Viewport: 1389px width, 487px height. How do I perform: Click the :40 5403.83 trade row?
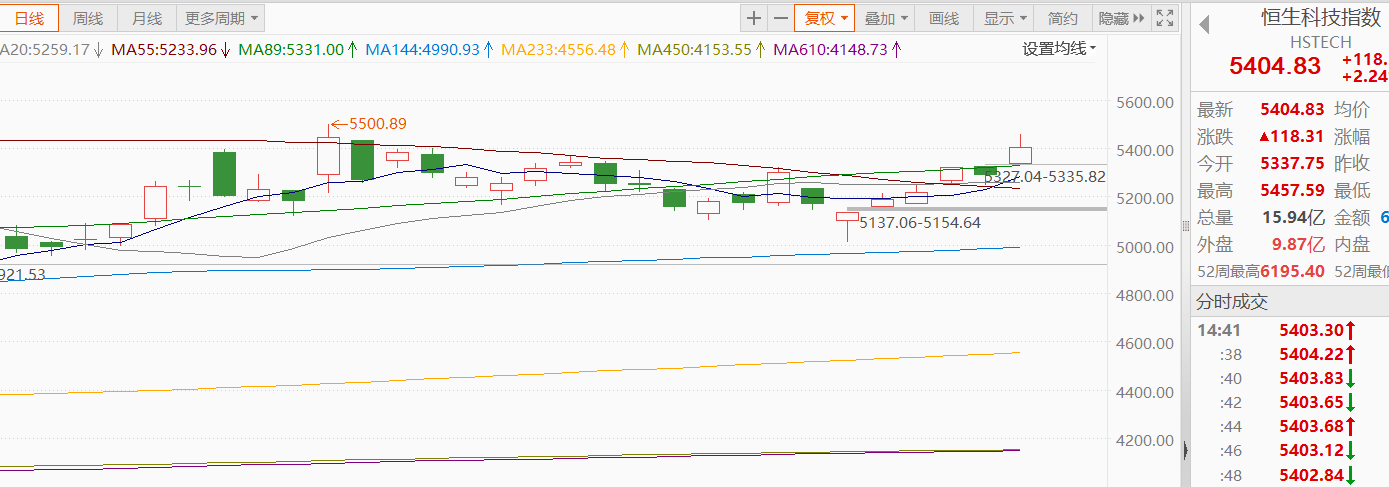pyautogui.click(x=1290, y=378)
